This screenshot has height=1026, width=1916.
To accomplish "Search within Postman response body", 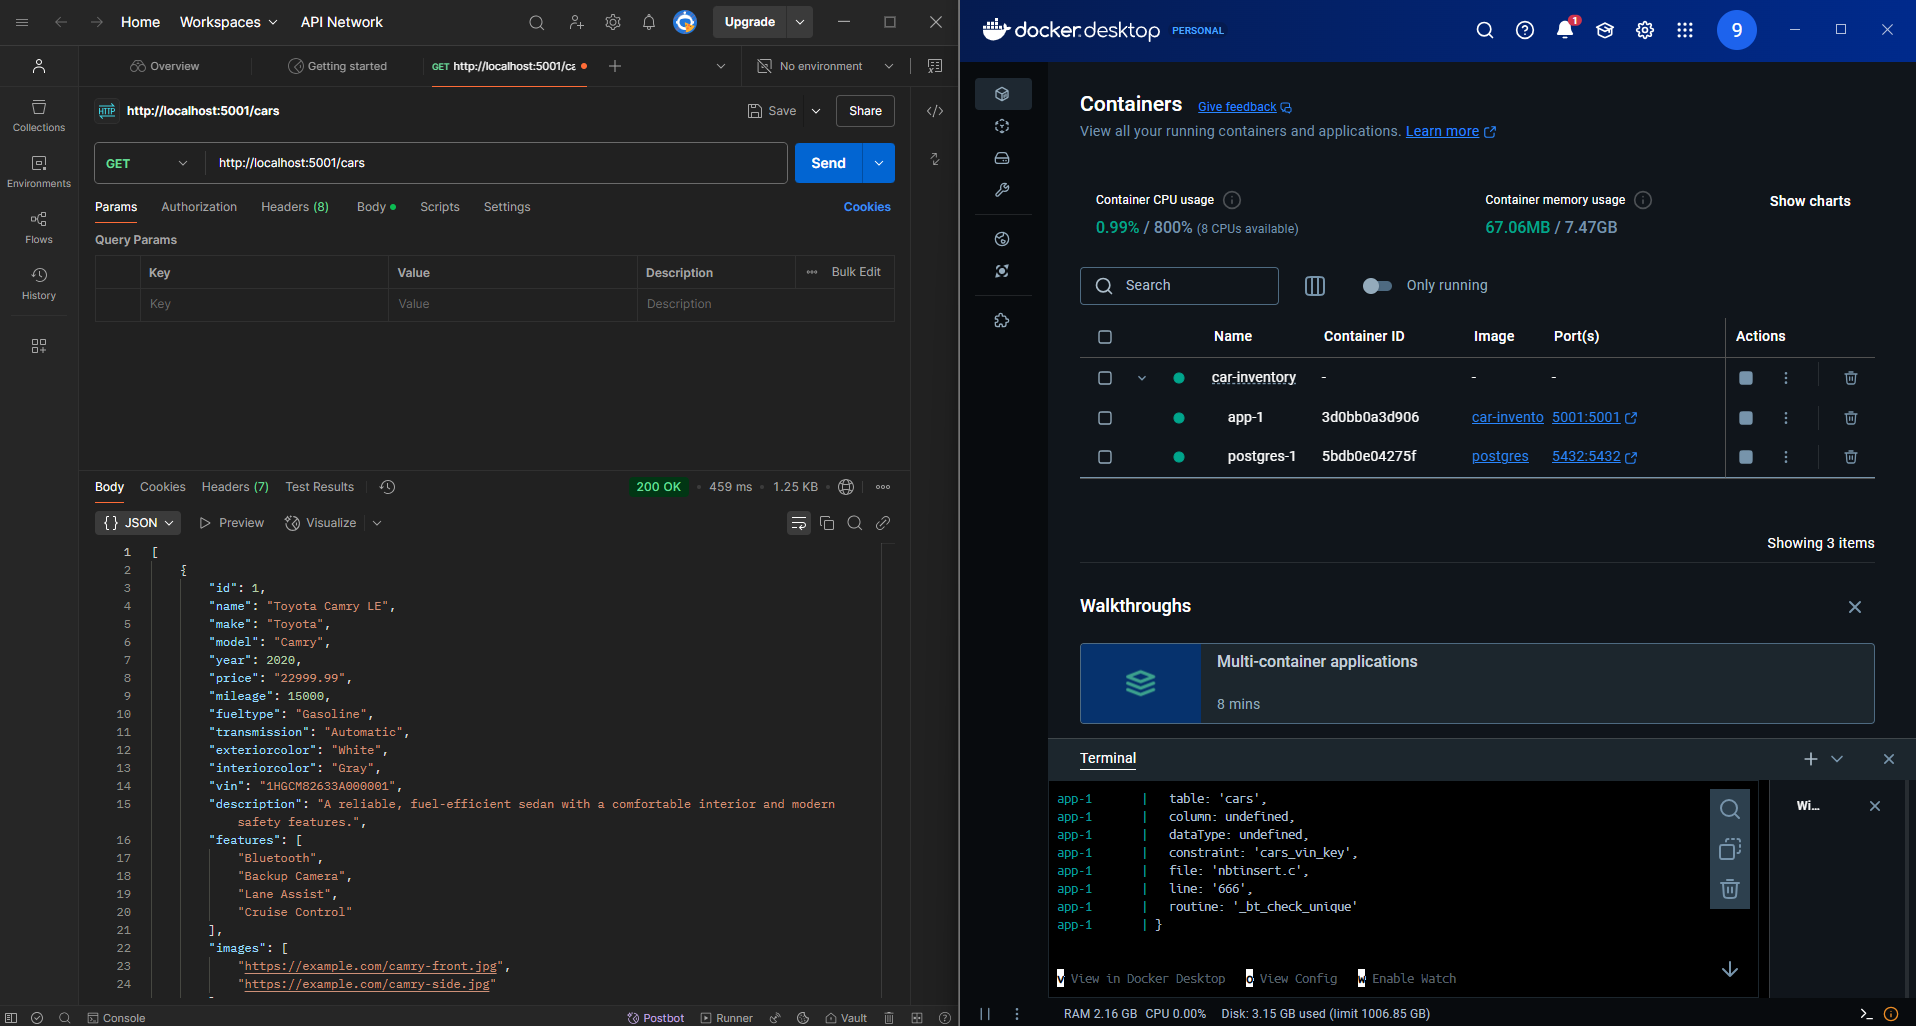I will click(855, 523).
